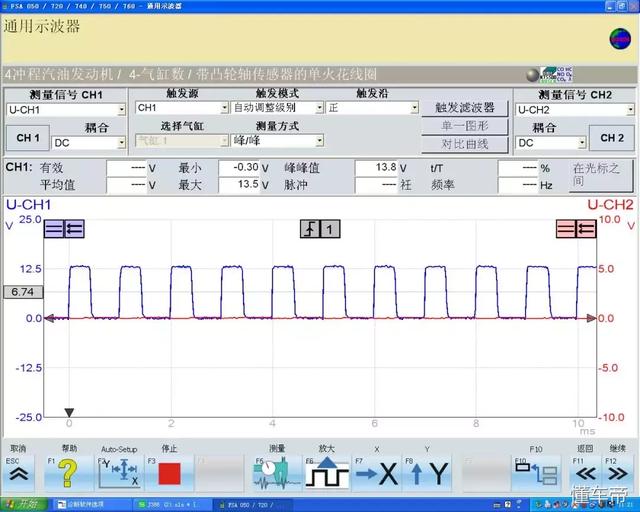The image size is (640, 512).
Task: Open the trigger source CH1 dropdown
Action: click(x=182, y=108)
